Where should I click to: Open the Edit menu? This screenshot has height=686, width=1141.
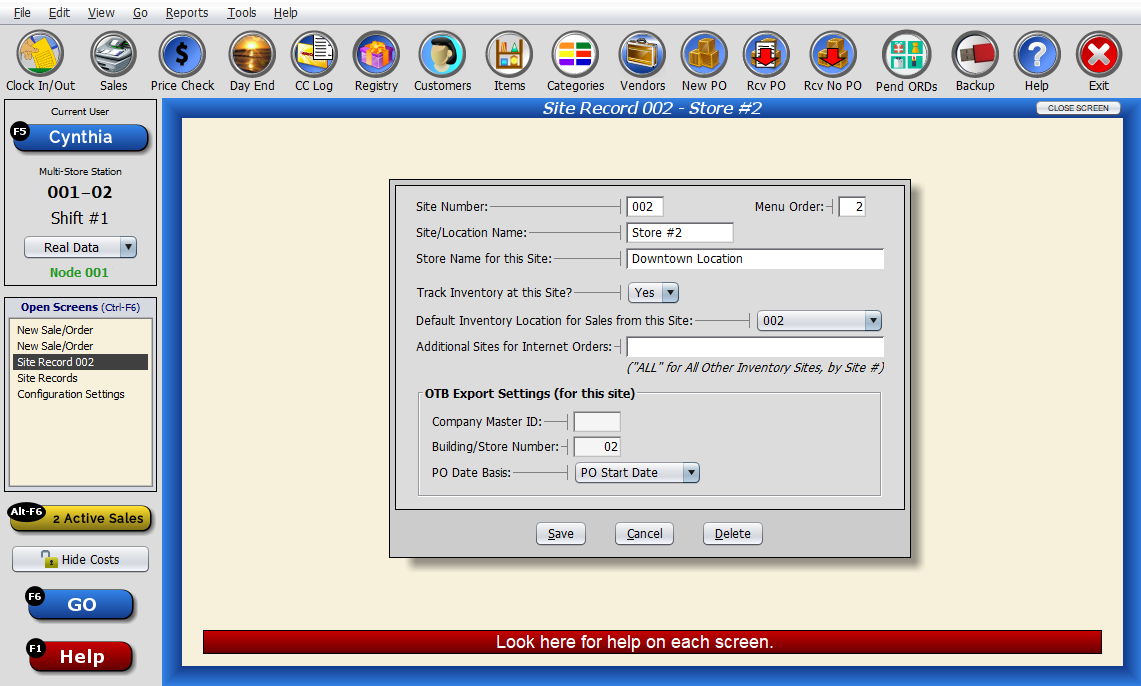click(x=59, y=12)
